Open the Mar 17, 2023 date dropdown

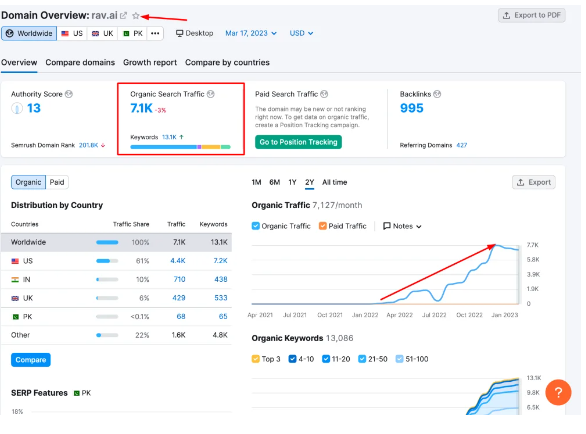coord(251,33)
